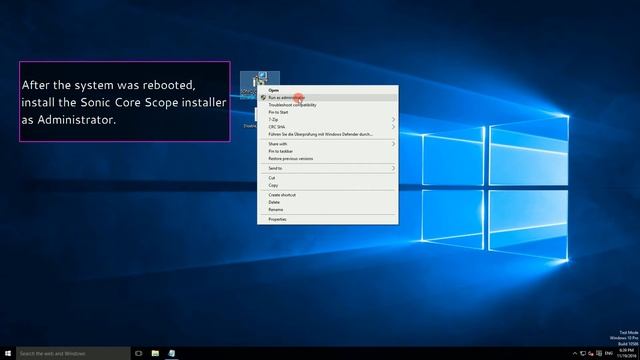Expand the 7-Zip submenu arrow
Viewport: 640px width, 360px height.
click(393, 120)
